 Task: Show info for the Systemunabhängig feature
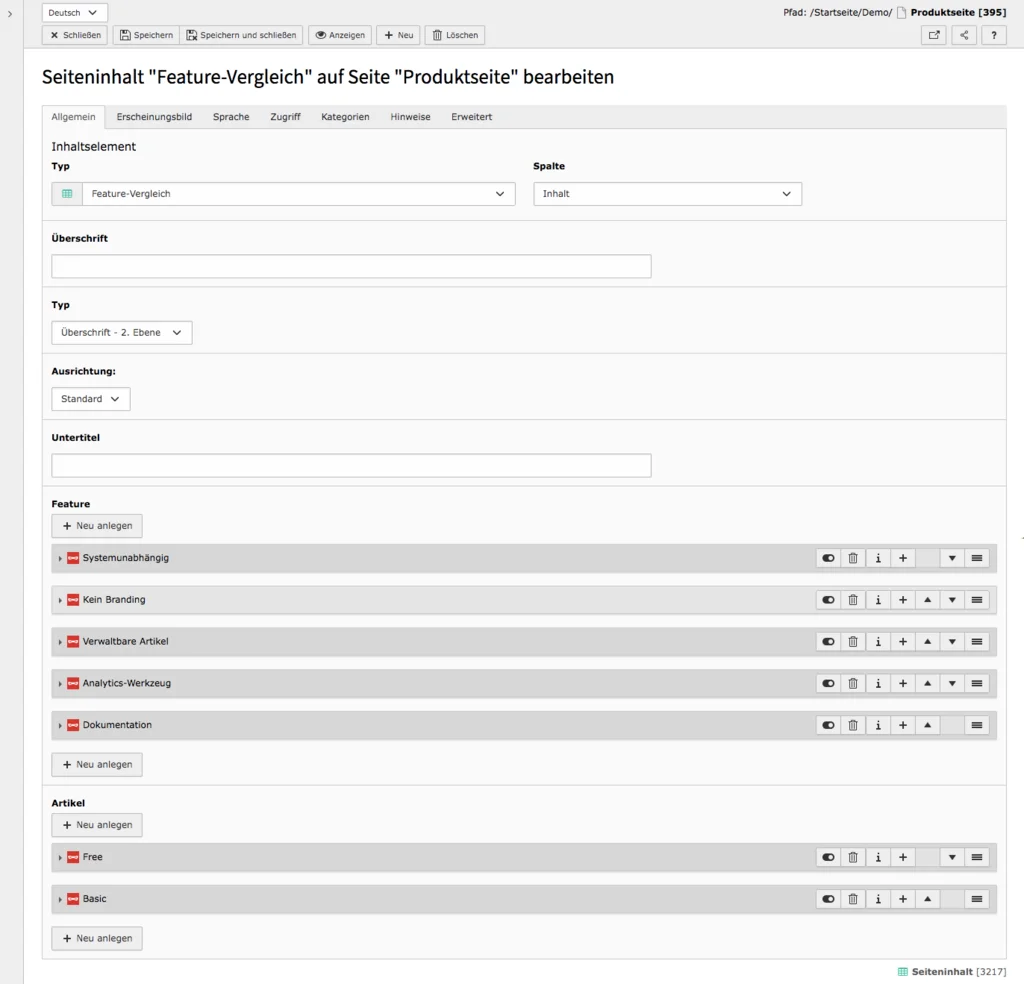point(877,558)
